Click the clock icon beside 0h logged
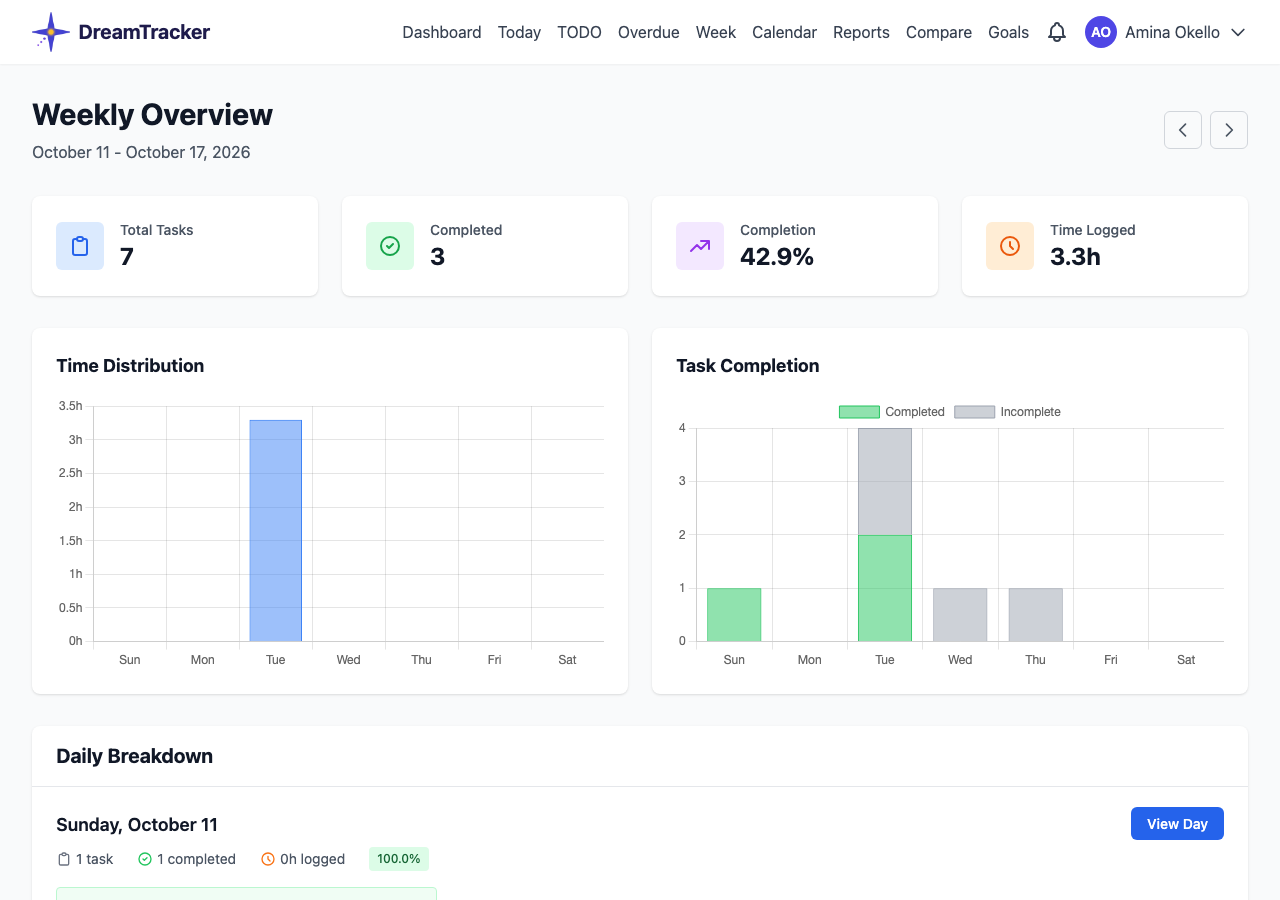 (268, 859)
